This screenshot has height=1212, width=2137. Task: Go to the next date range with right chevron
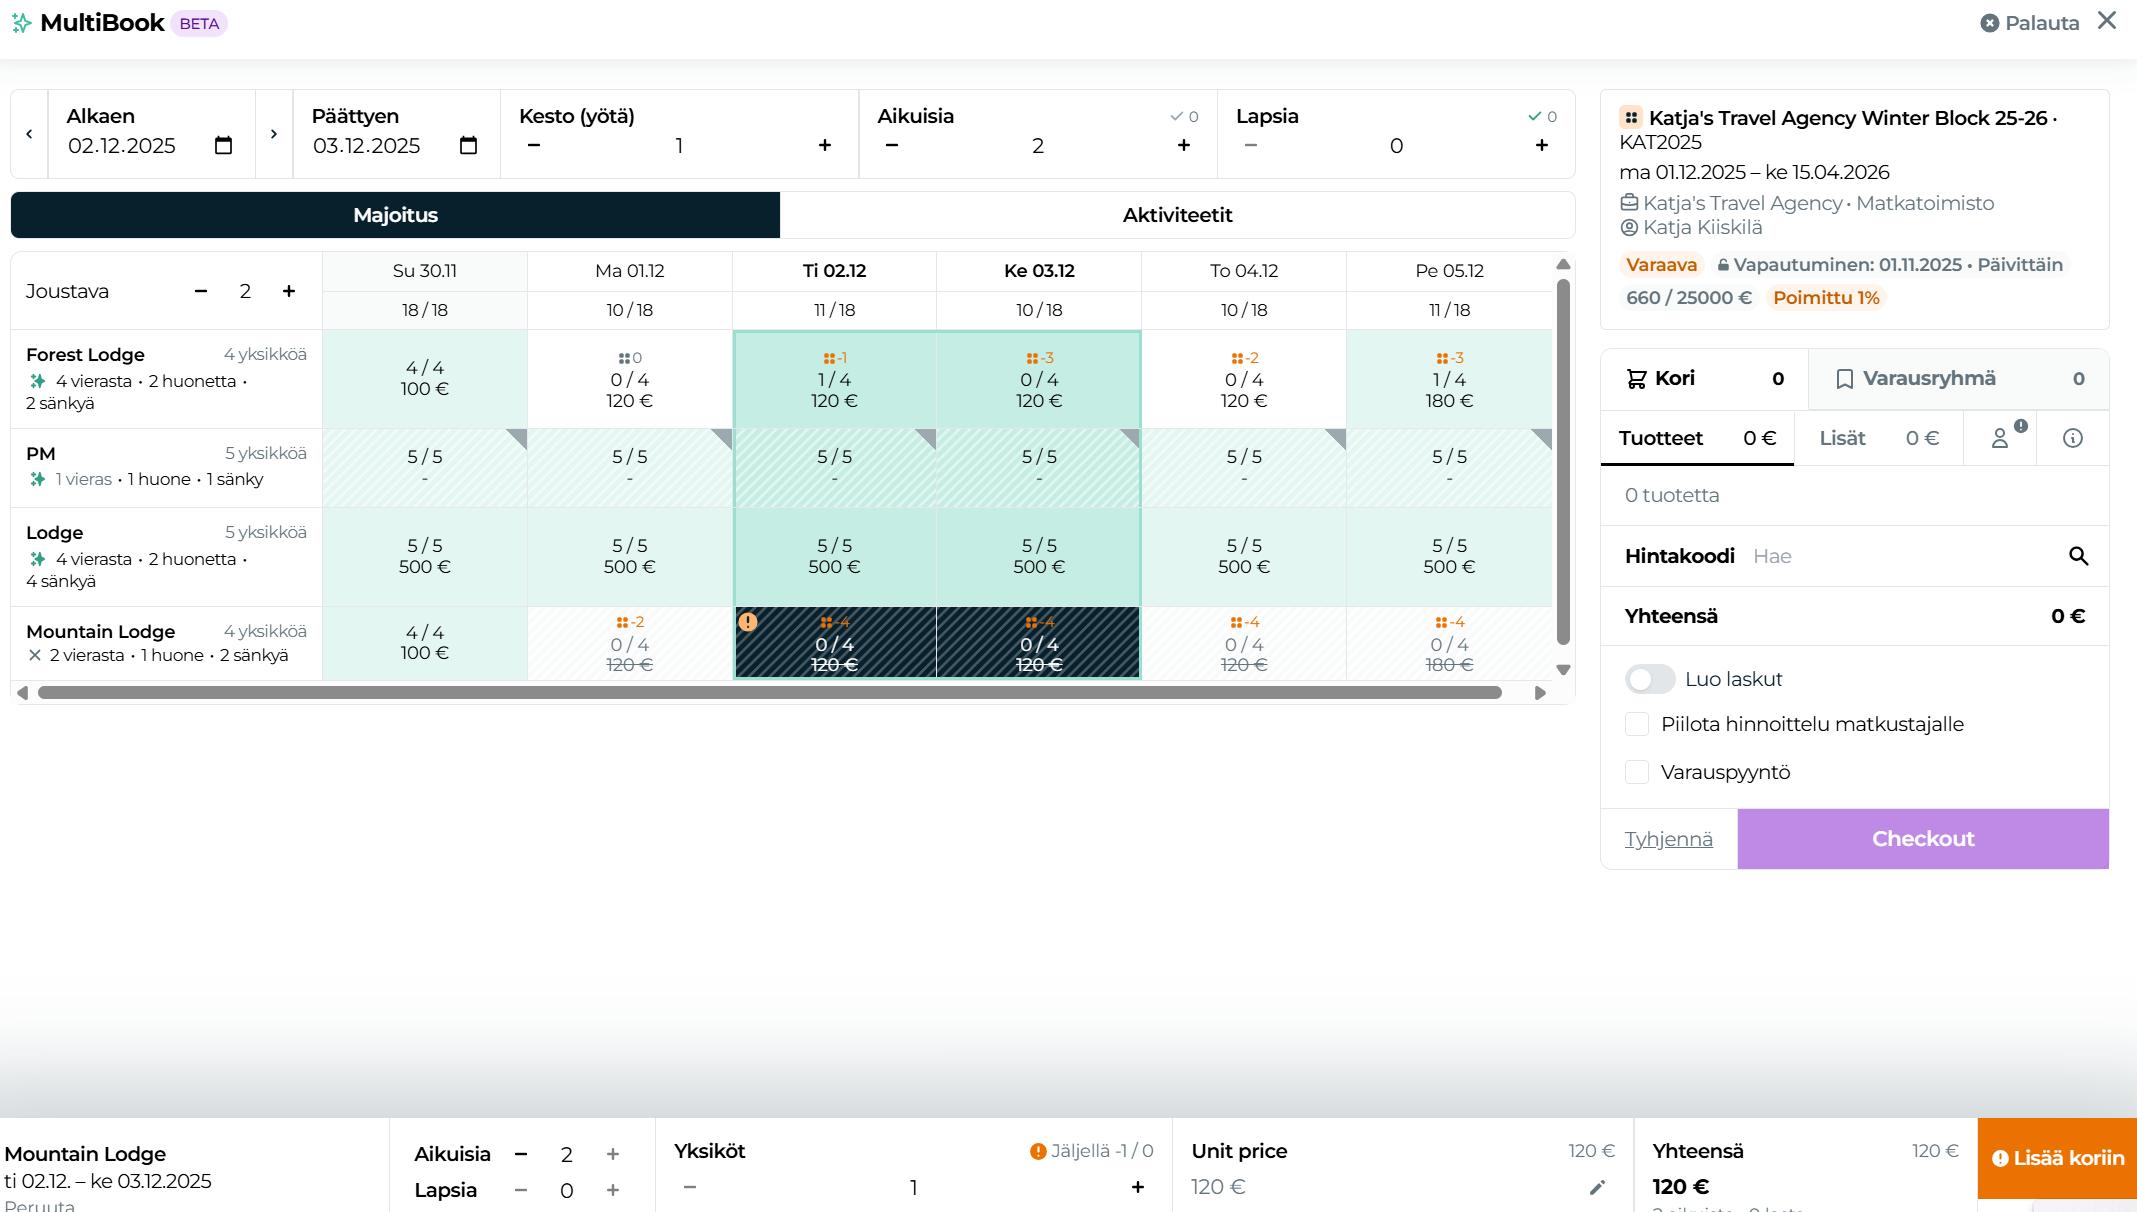[273, 134]
